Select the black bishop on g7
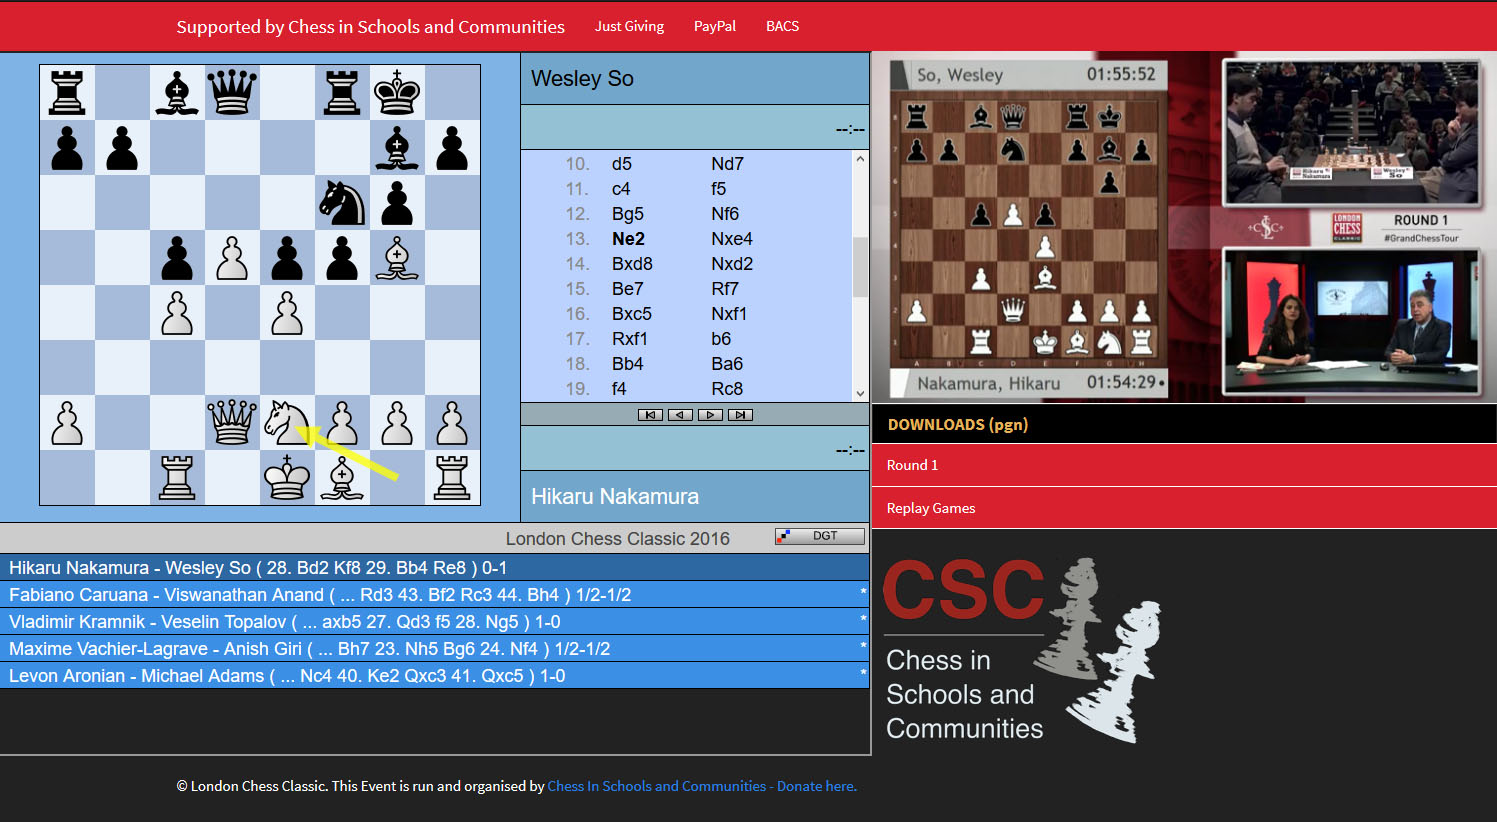This screenshot has width=1497, height=822. (x=397, y=147)
